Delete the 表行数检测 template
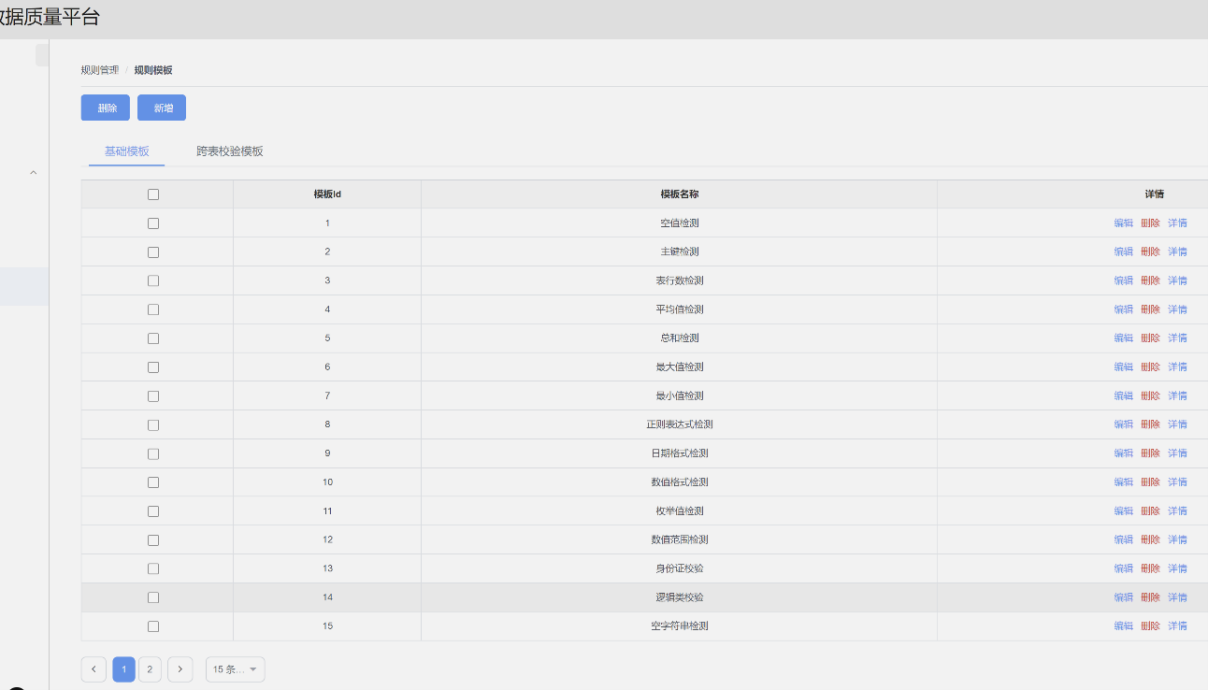The width and height of the screenshot is (1208, 690). [1150, 281]
